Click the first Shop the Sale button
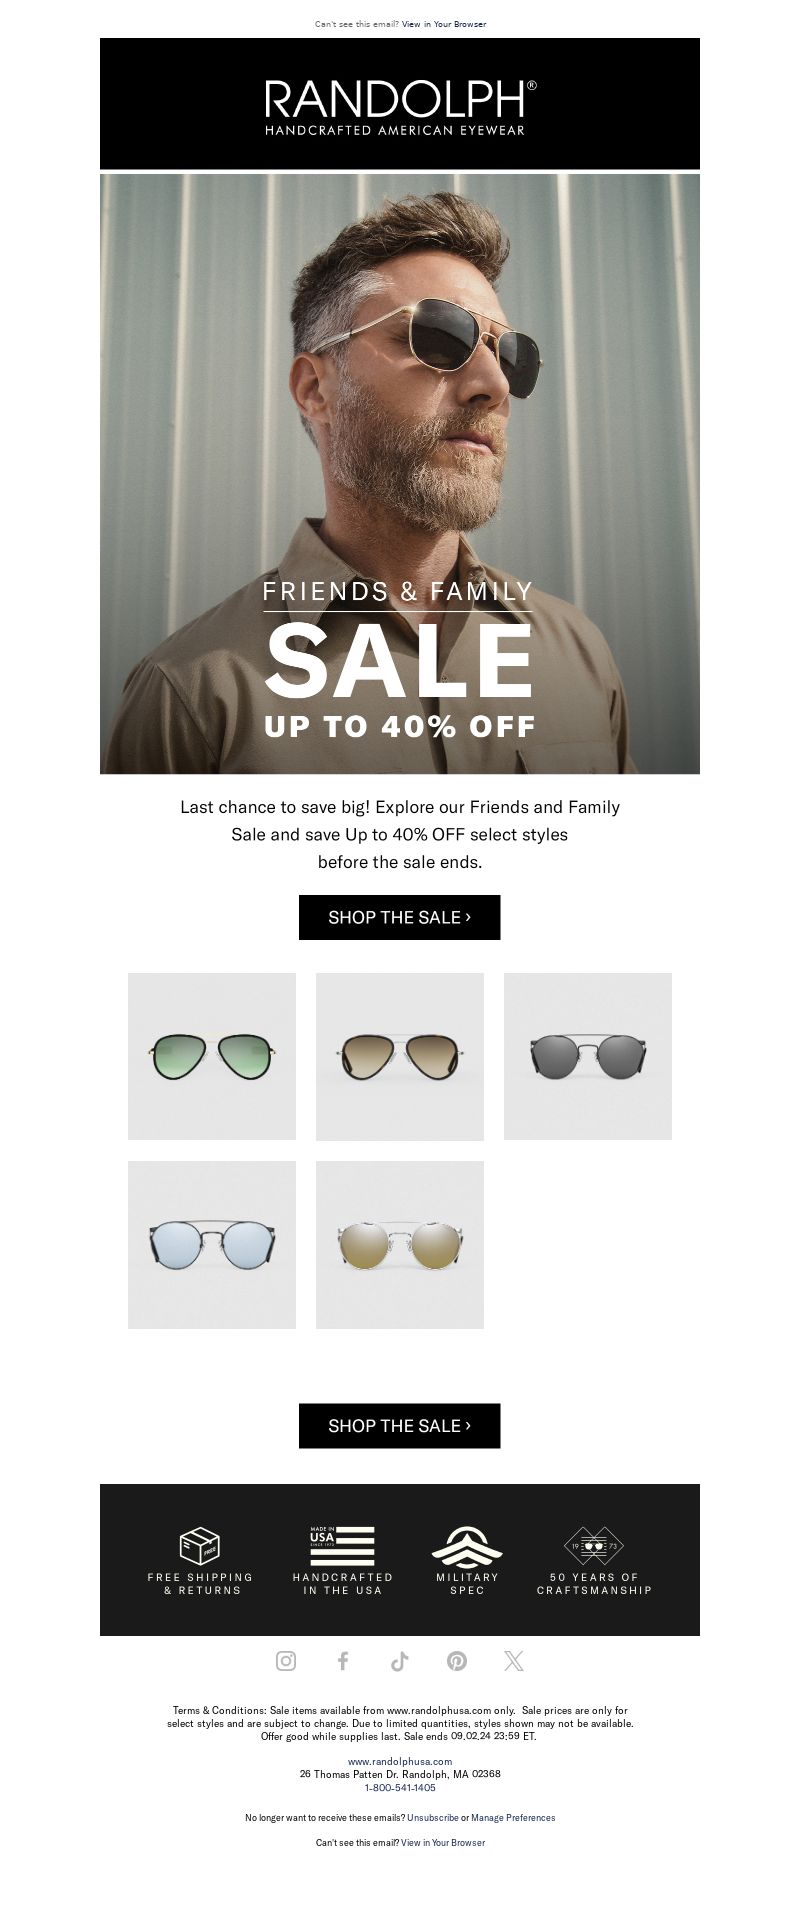The height and width of the screenshot is (1906, 800). (x=400, y=917)
